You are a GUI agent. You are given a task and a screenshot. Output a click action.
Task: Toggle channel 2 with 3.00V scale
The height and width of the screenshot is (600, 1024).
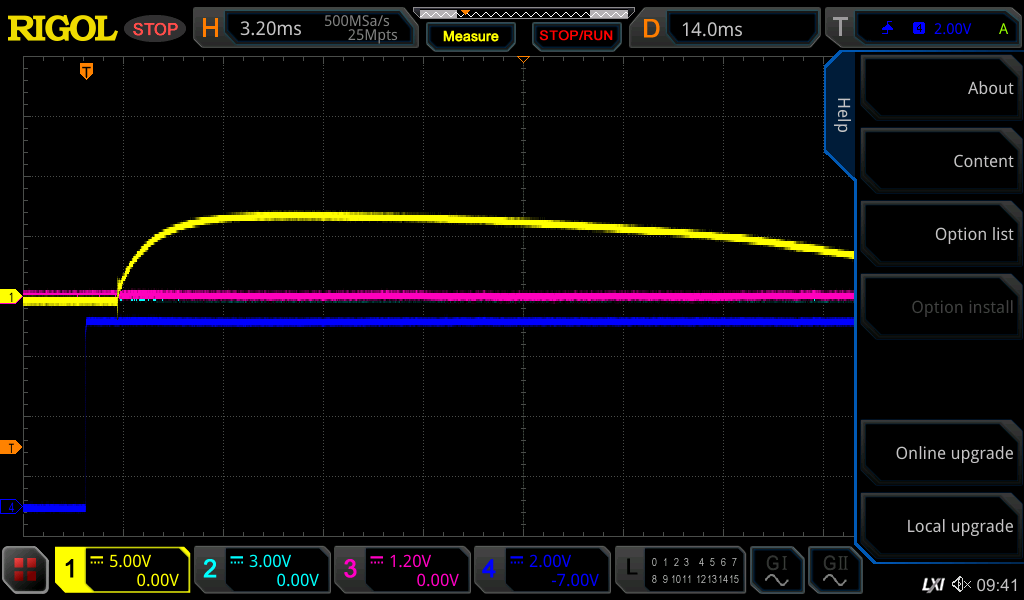pyautogui.click(x=262, y=570)
